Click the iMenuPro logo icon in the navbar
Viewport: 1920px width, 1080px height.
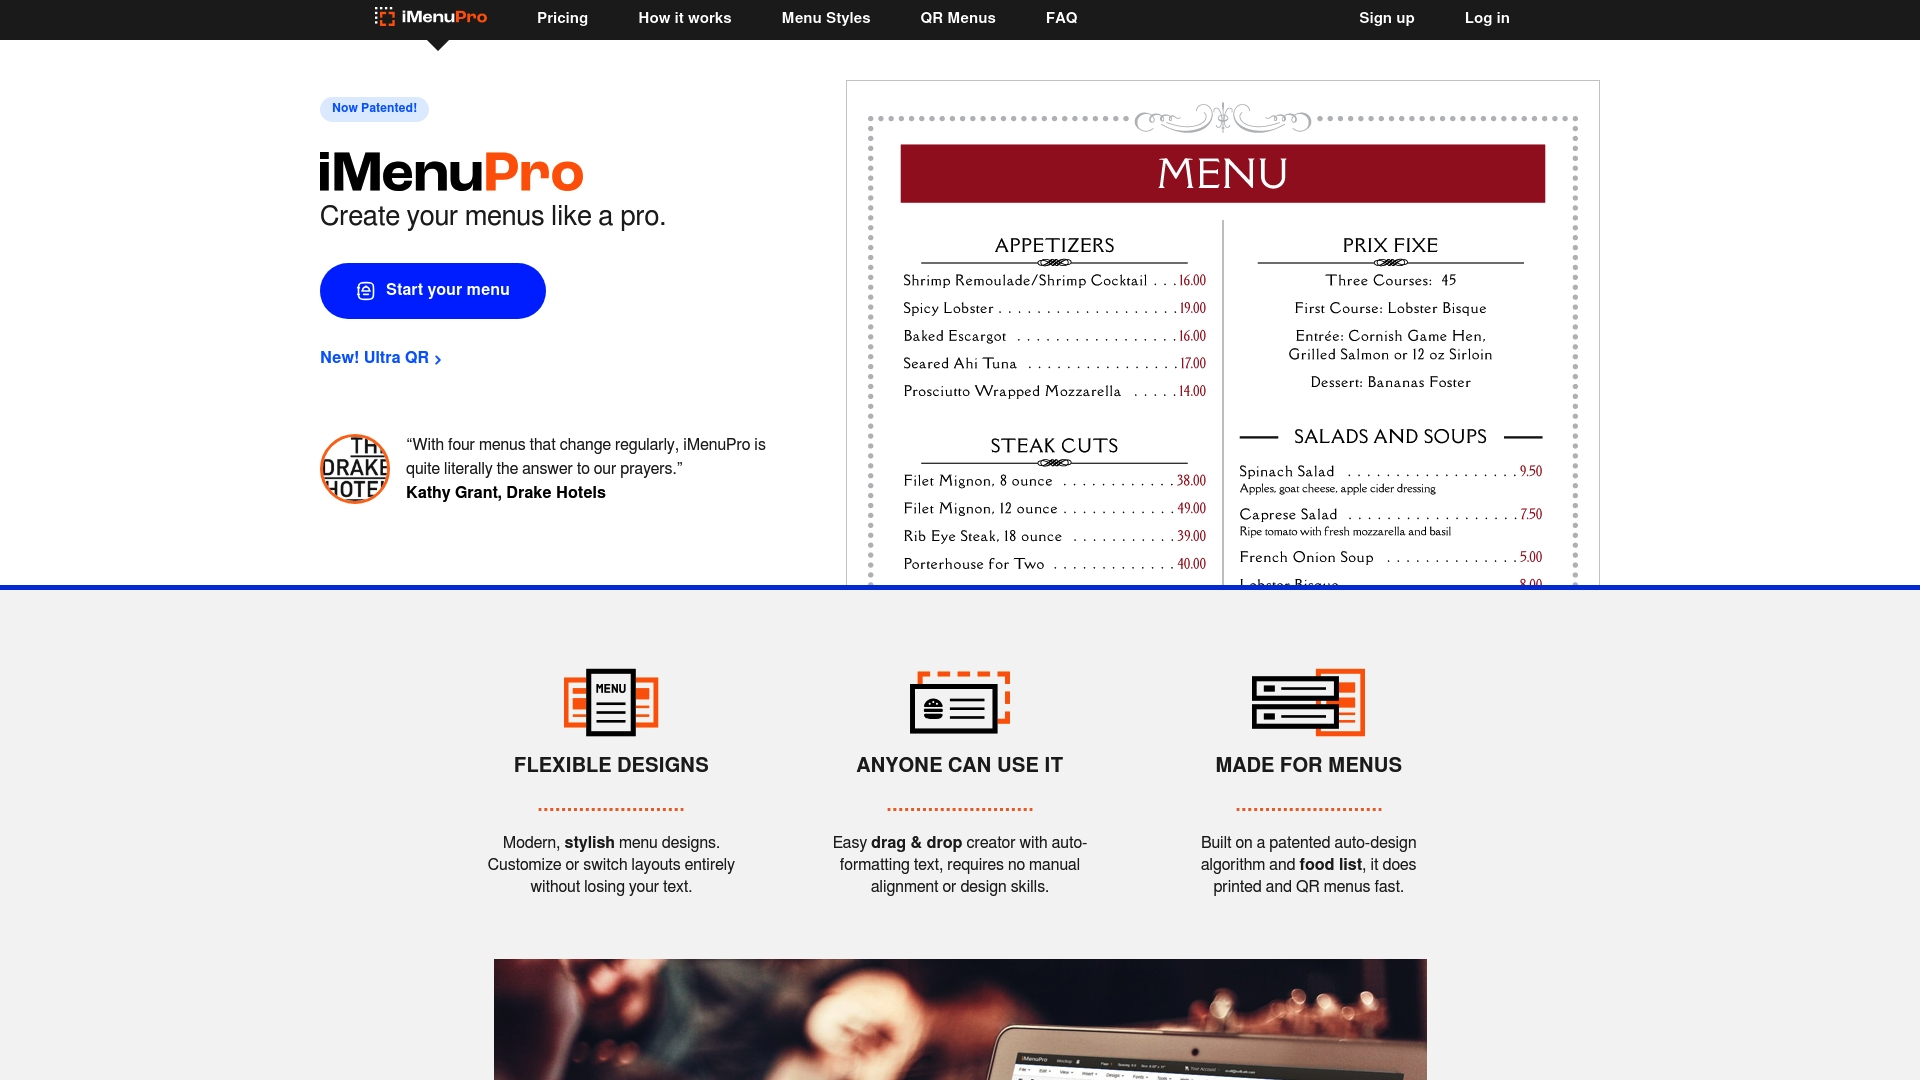click(384, 17)
